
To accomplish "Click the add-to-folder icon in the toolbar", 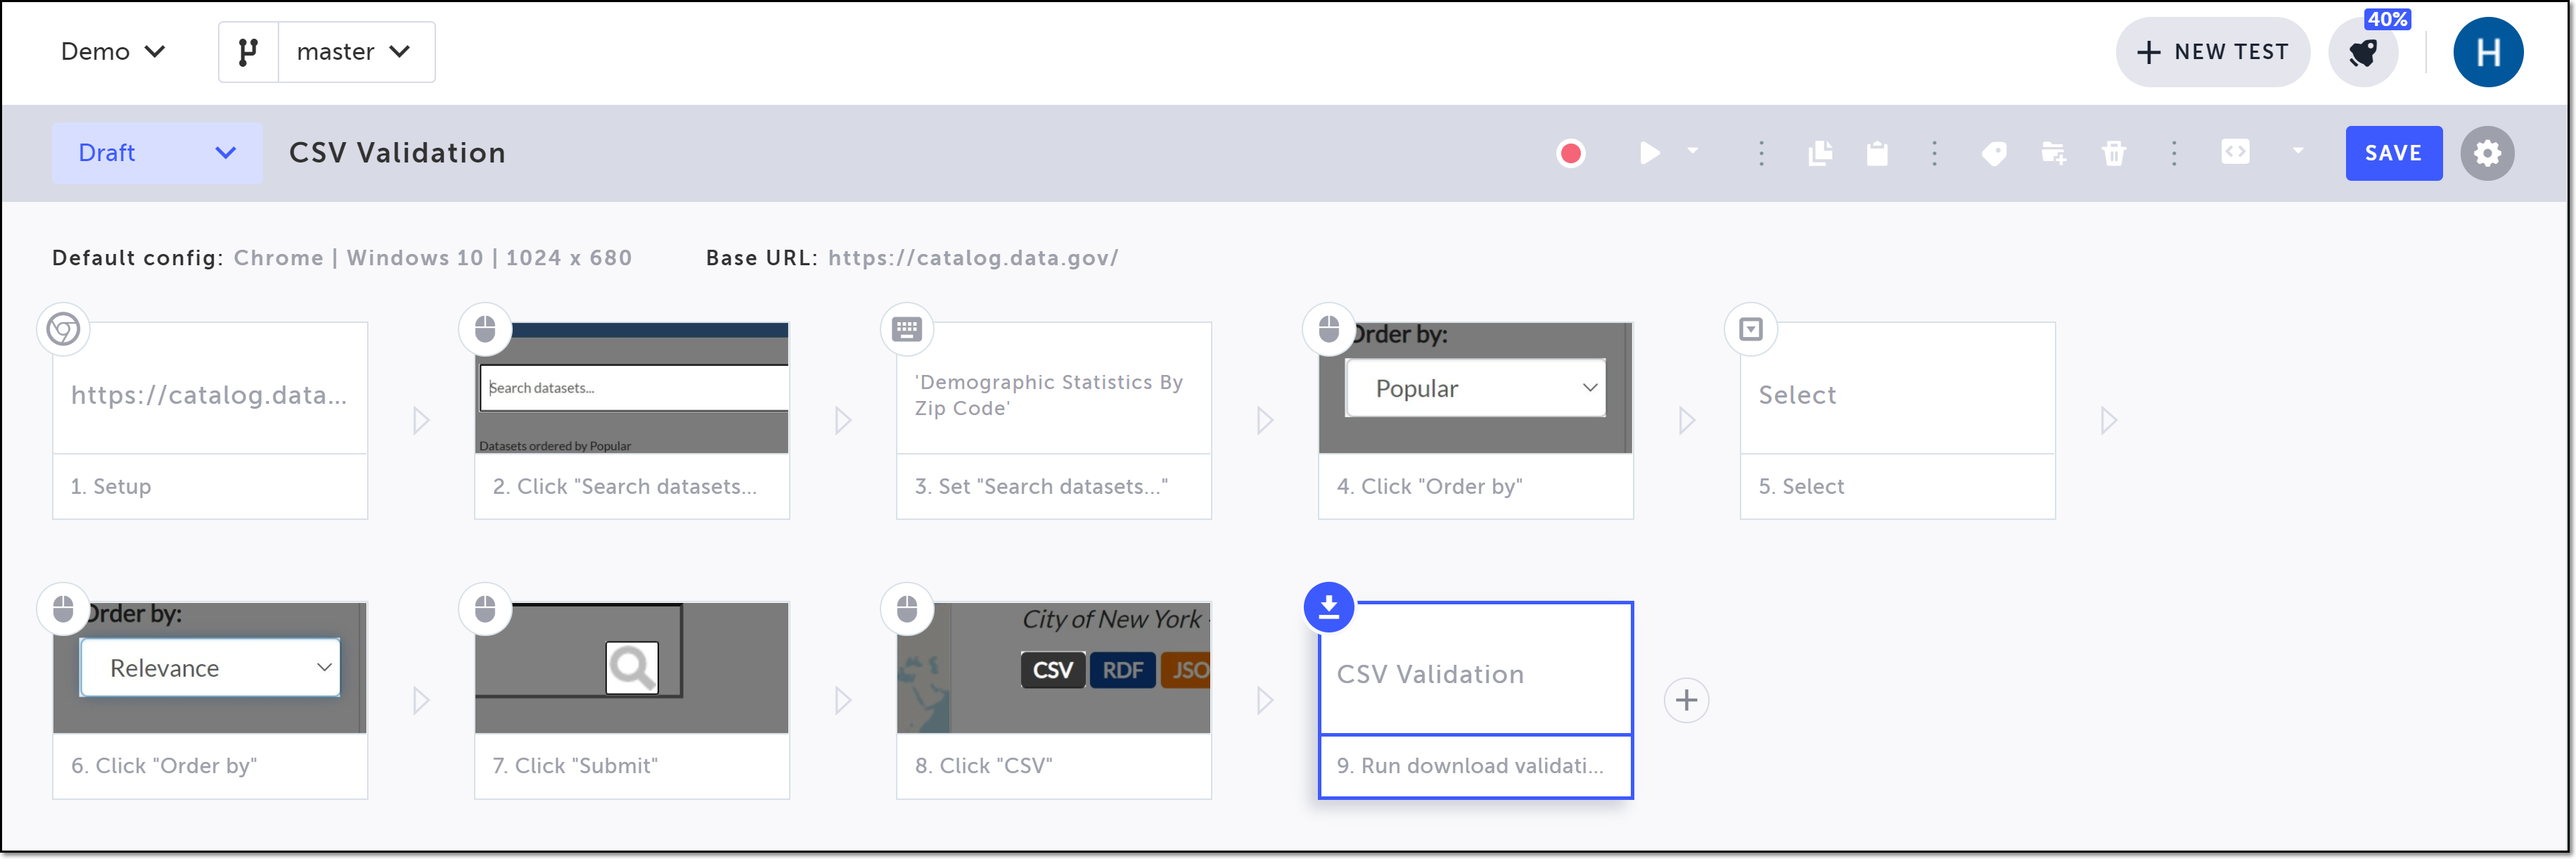I will pos(2053,153).
